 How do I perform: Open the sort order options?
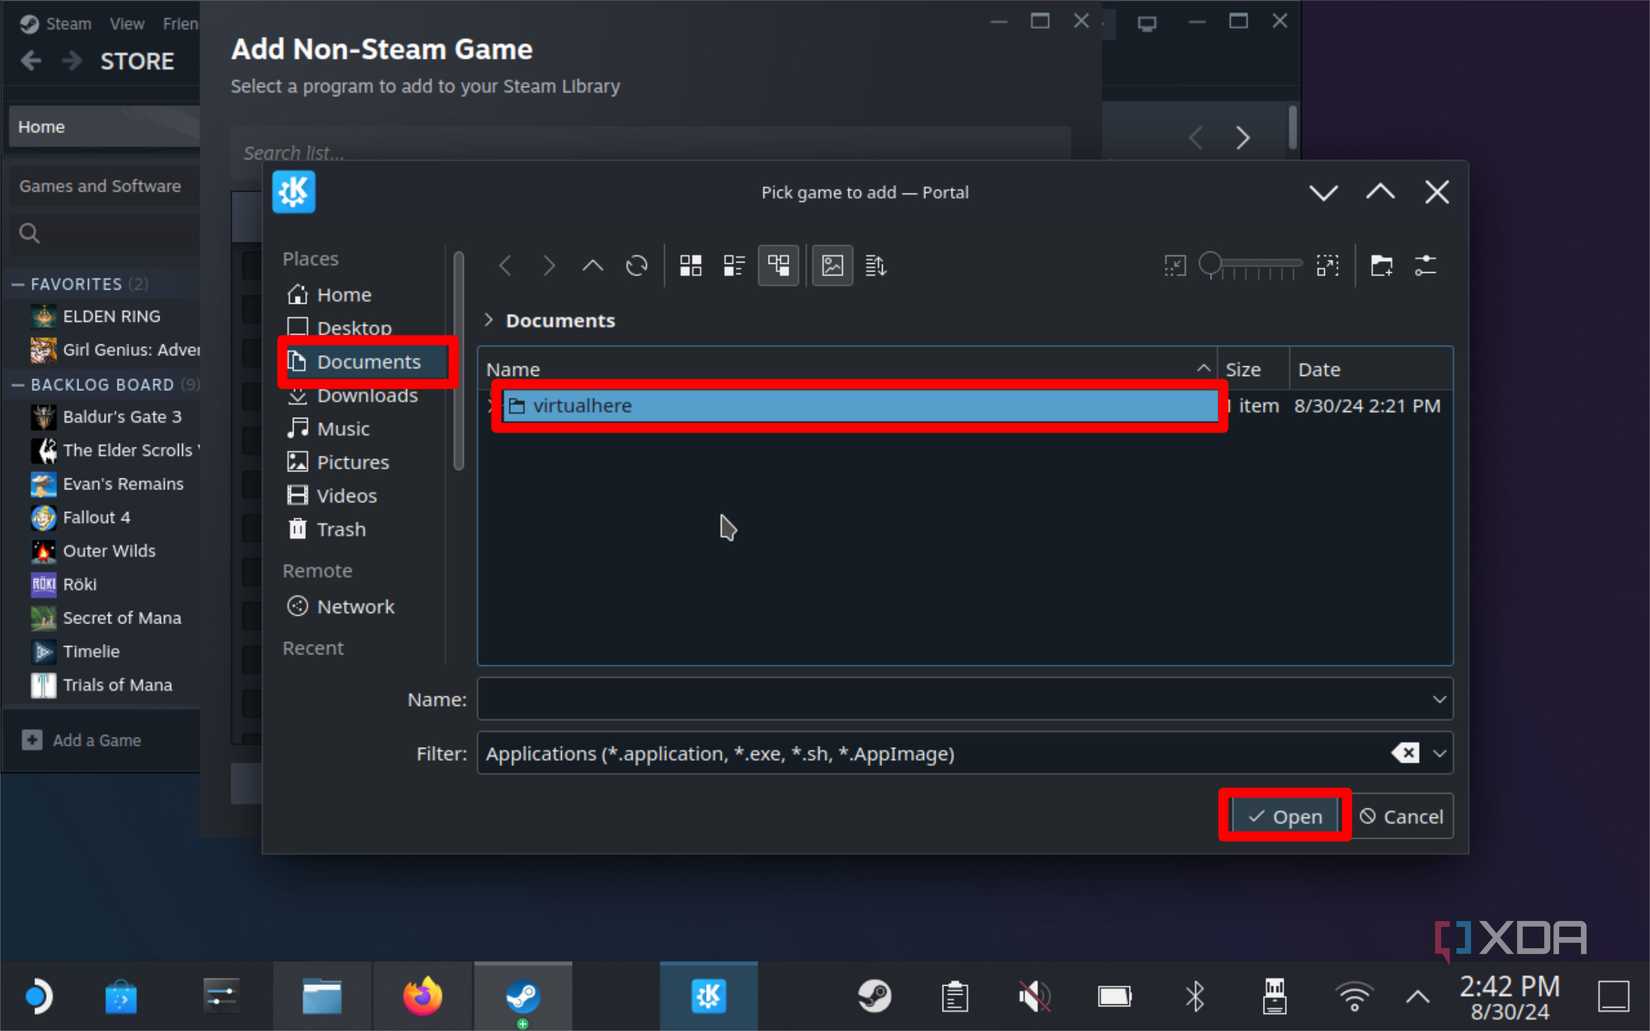[875, 265]
